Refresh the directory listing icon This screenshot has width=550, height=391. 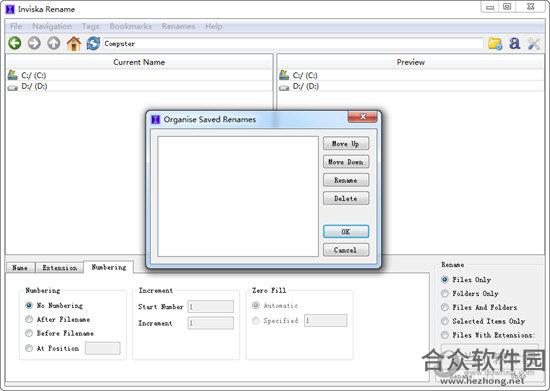click(x=93, y=43)
